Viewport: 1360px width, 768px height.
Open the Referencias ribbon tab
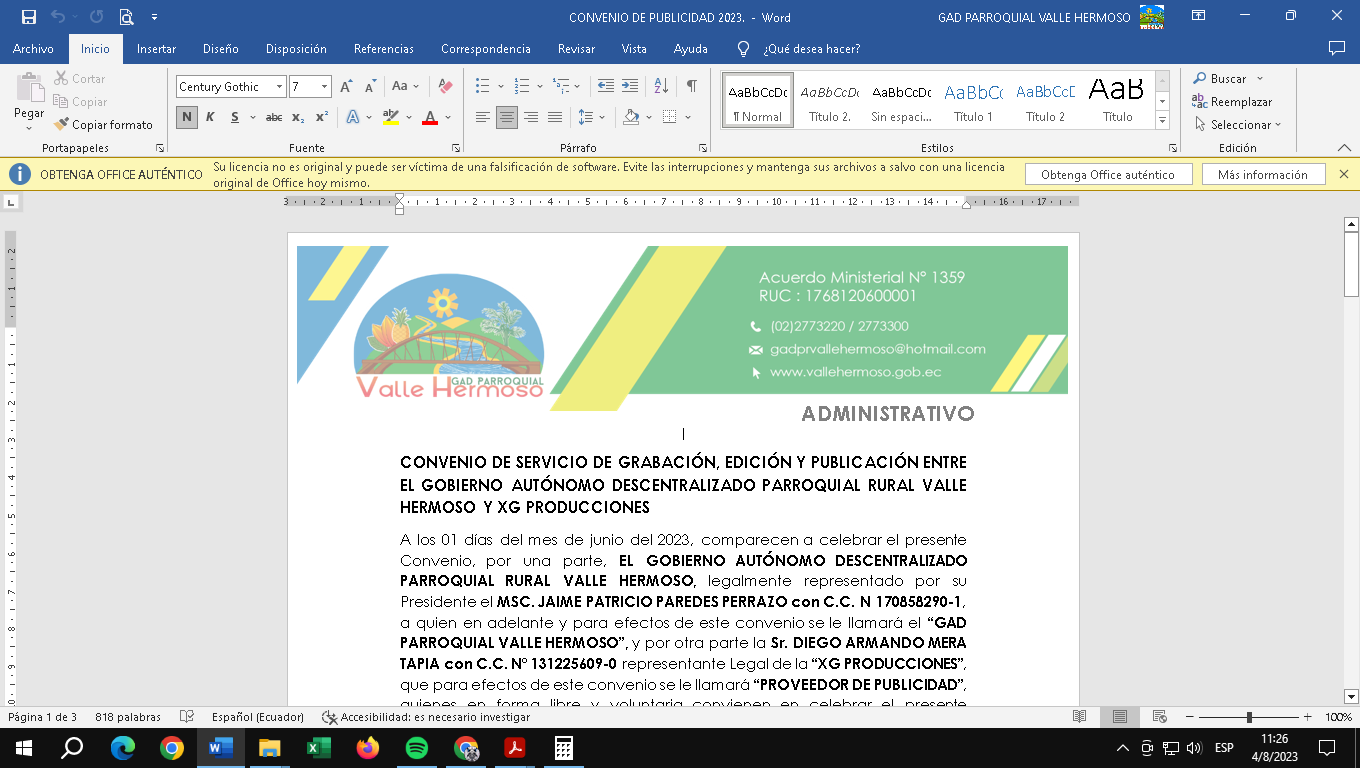coord(383,49)
